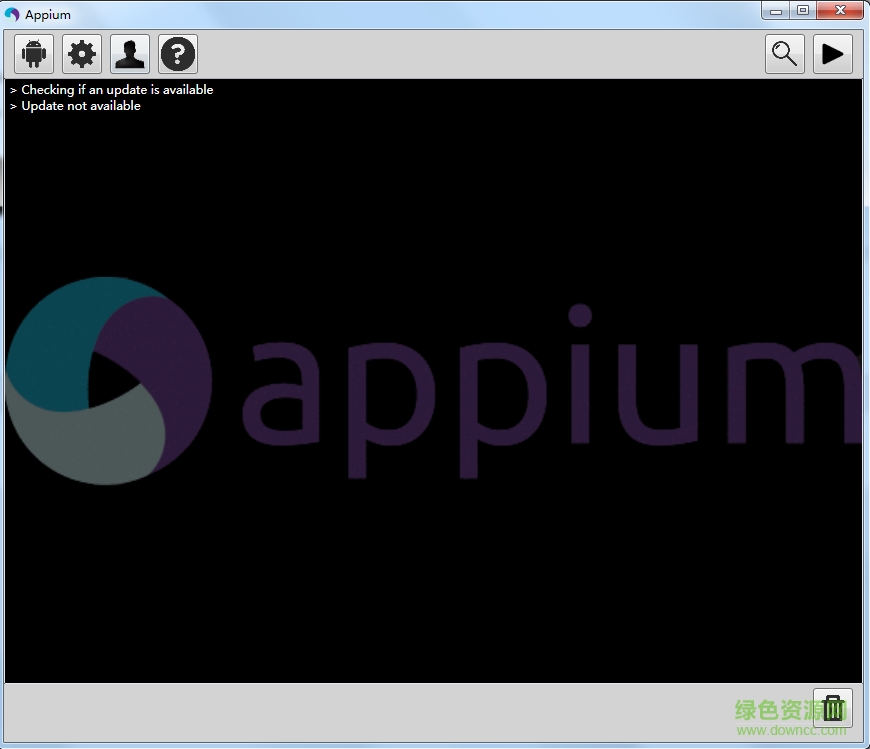Select the 'Update not available' log line
Image resolution: width=870 pixels, height=749 pixels.
click(x=80, y=105)
